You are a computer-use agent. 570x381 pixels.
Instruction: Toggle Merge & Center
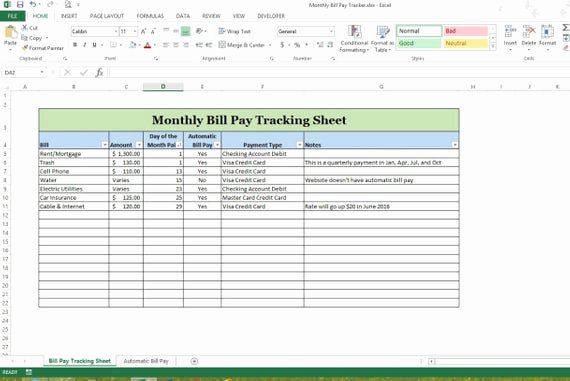click(242, 45)
